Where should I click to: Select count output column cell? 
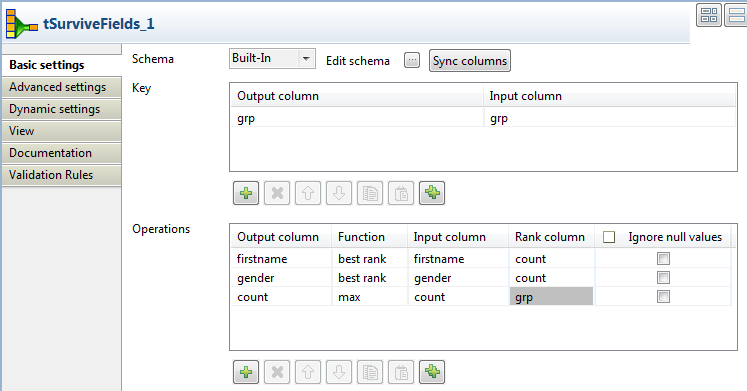pos(282,297)
